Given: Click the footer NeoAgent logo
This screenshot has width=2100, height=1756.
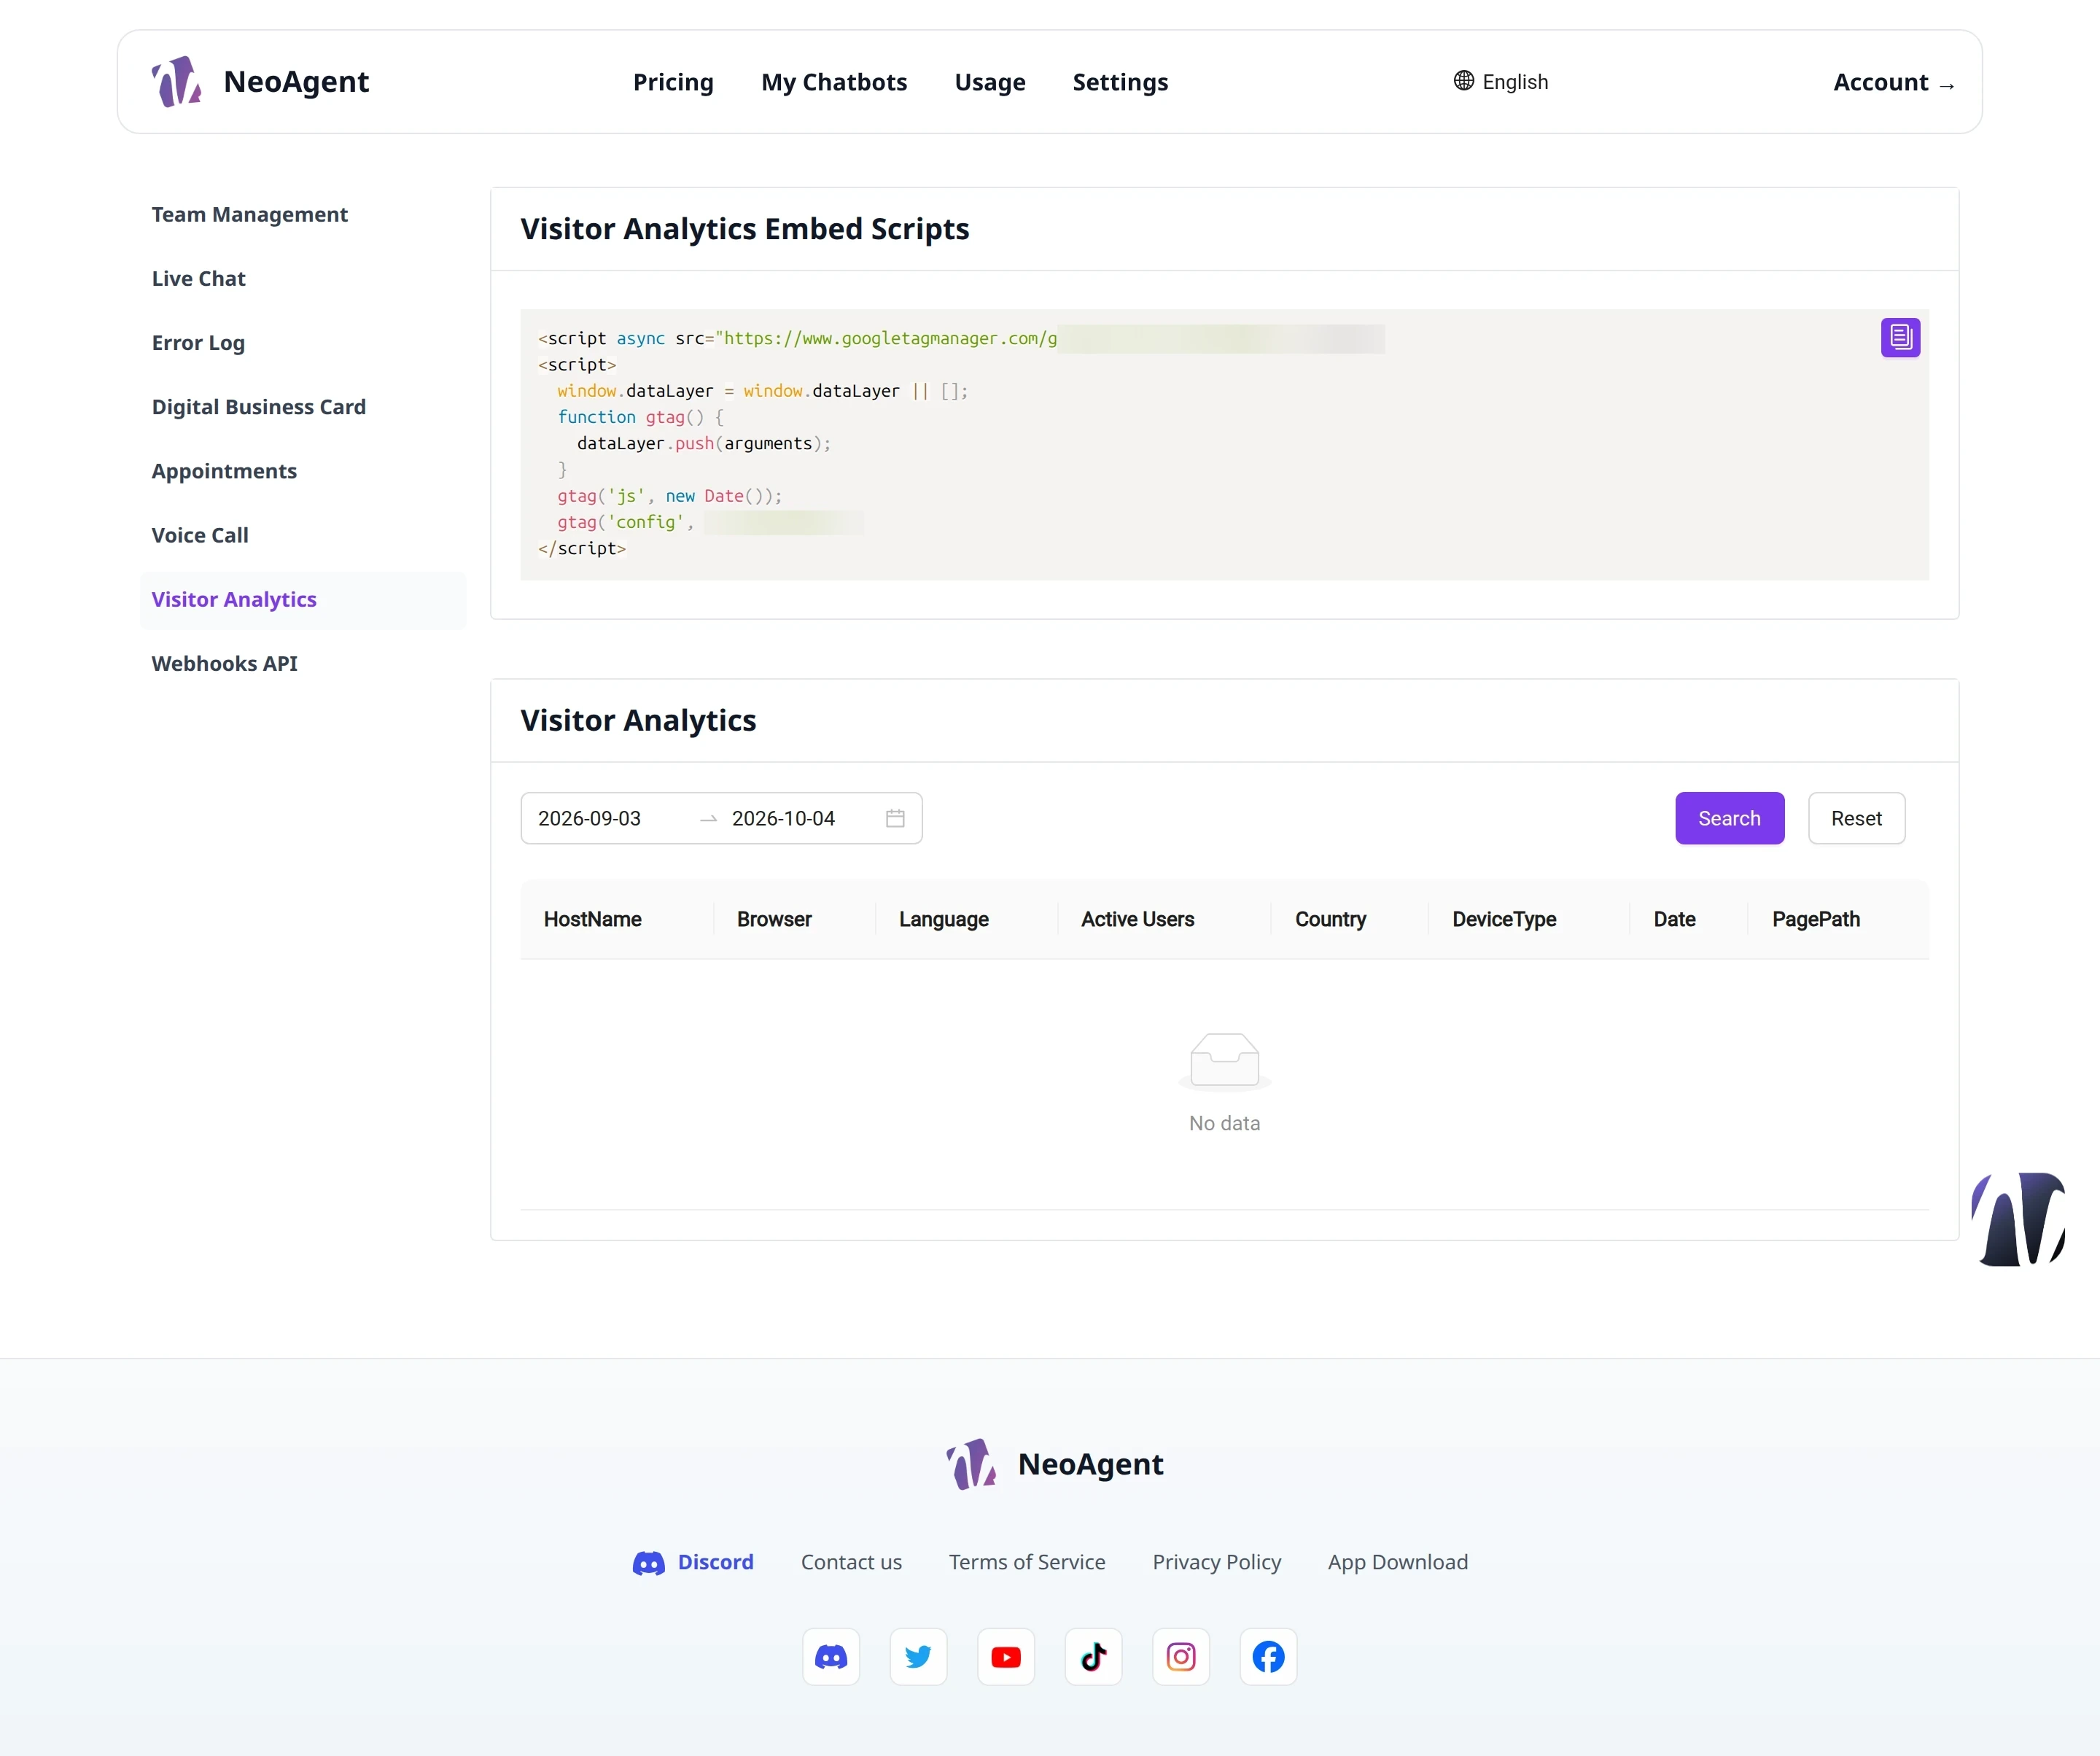Looking at the screenshot, I should pyautogui.click(x=1055, y=1464).
